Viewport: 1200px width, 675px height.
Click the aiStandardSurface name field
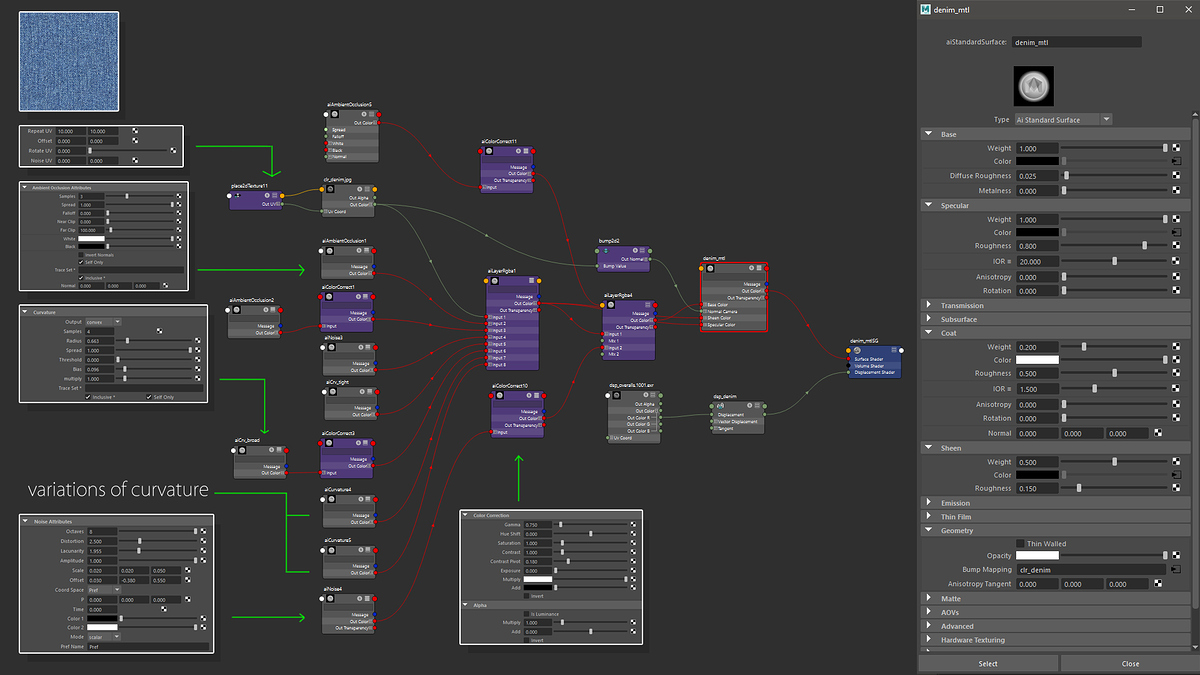pyautogui.click(x=1076, y=42)
